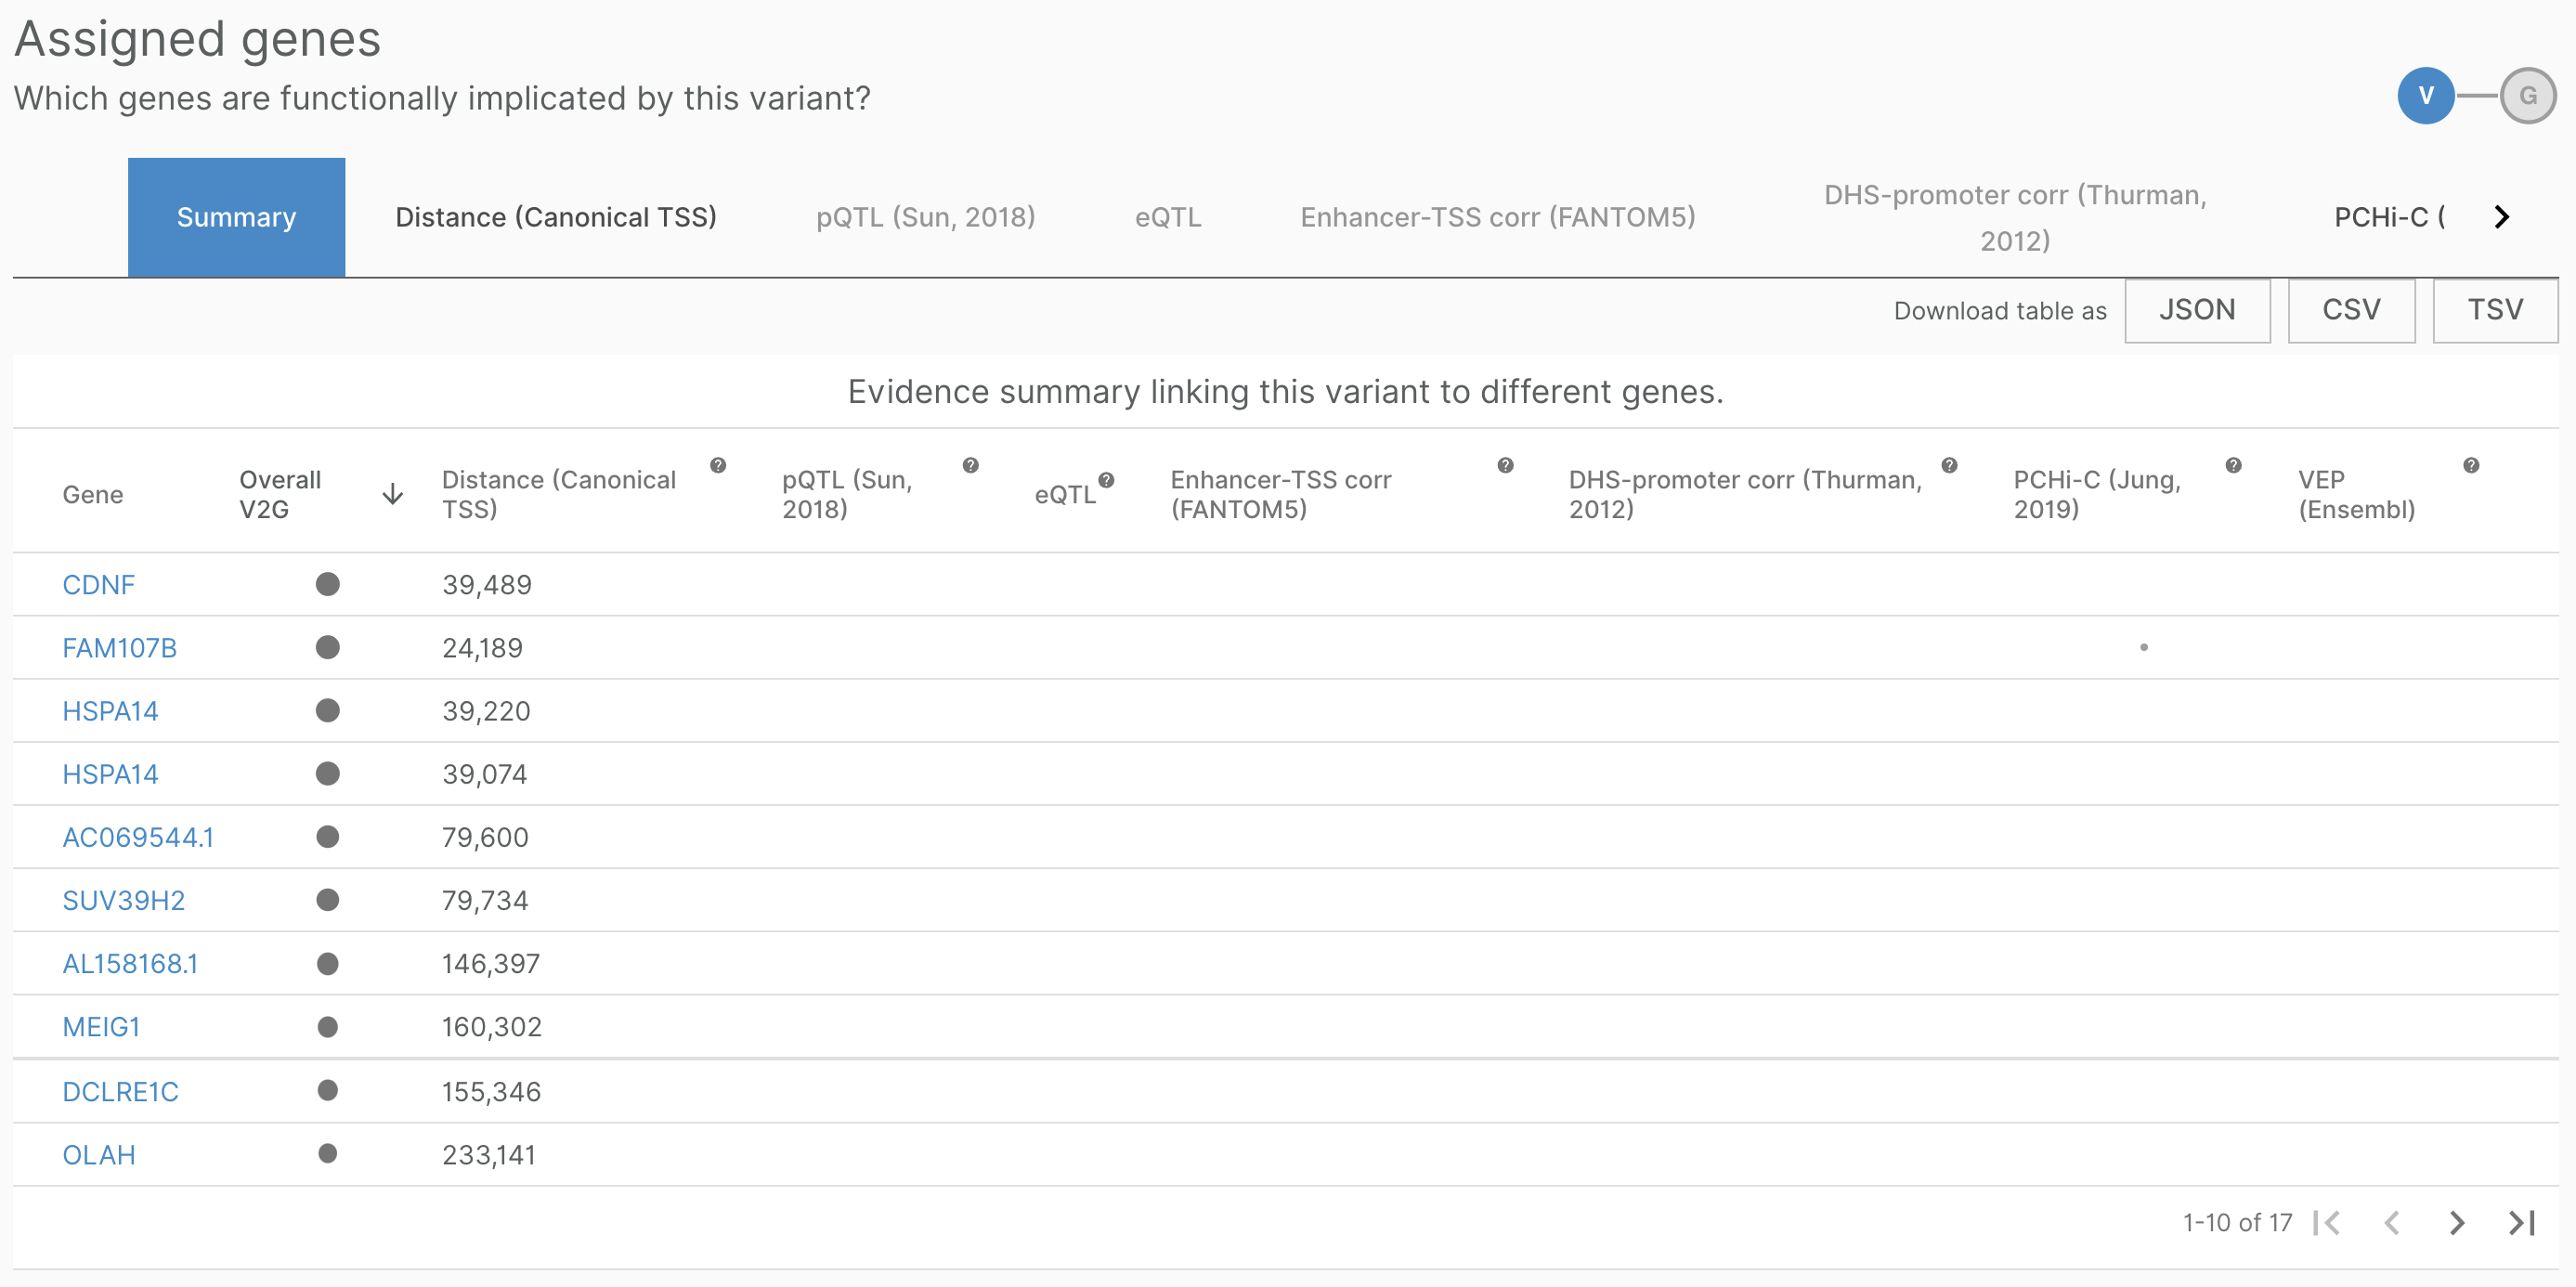2576x1287 pixels.
Task: Go to the next page of results
Action: [x=2459, y=1222]
